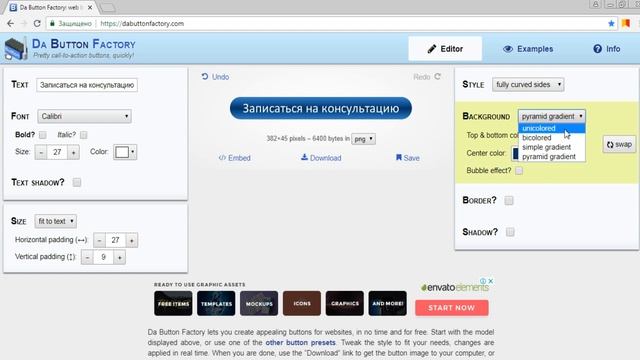Screen dimensions: 640x360
Task: Toggle the Text shadow checkbox
Action: point(77,182)
